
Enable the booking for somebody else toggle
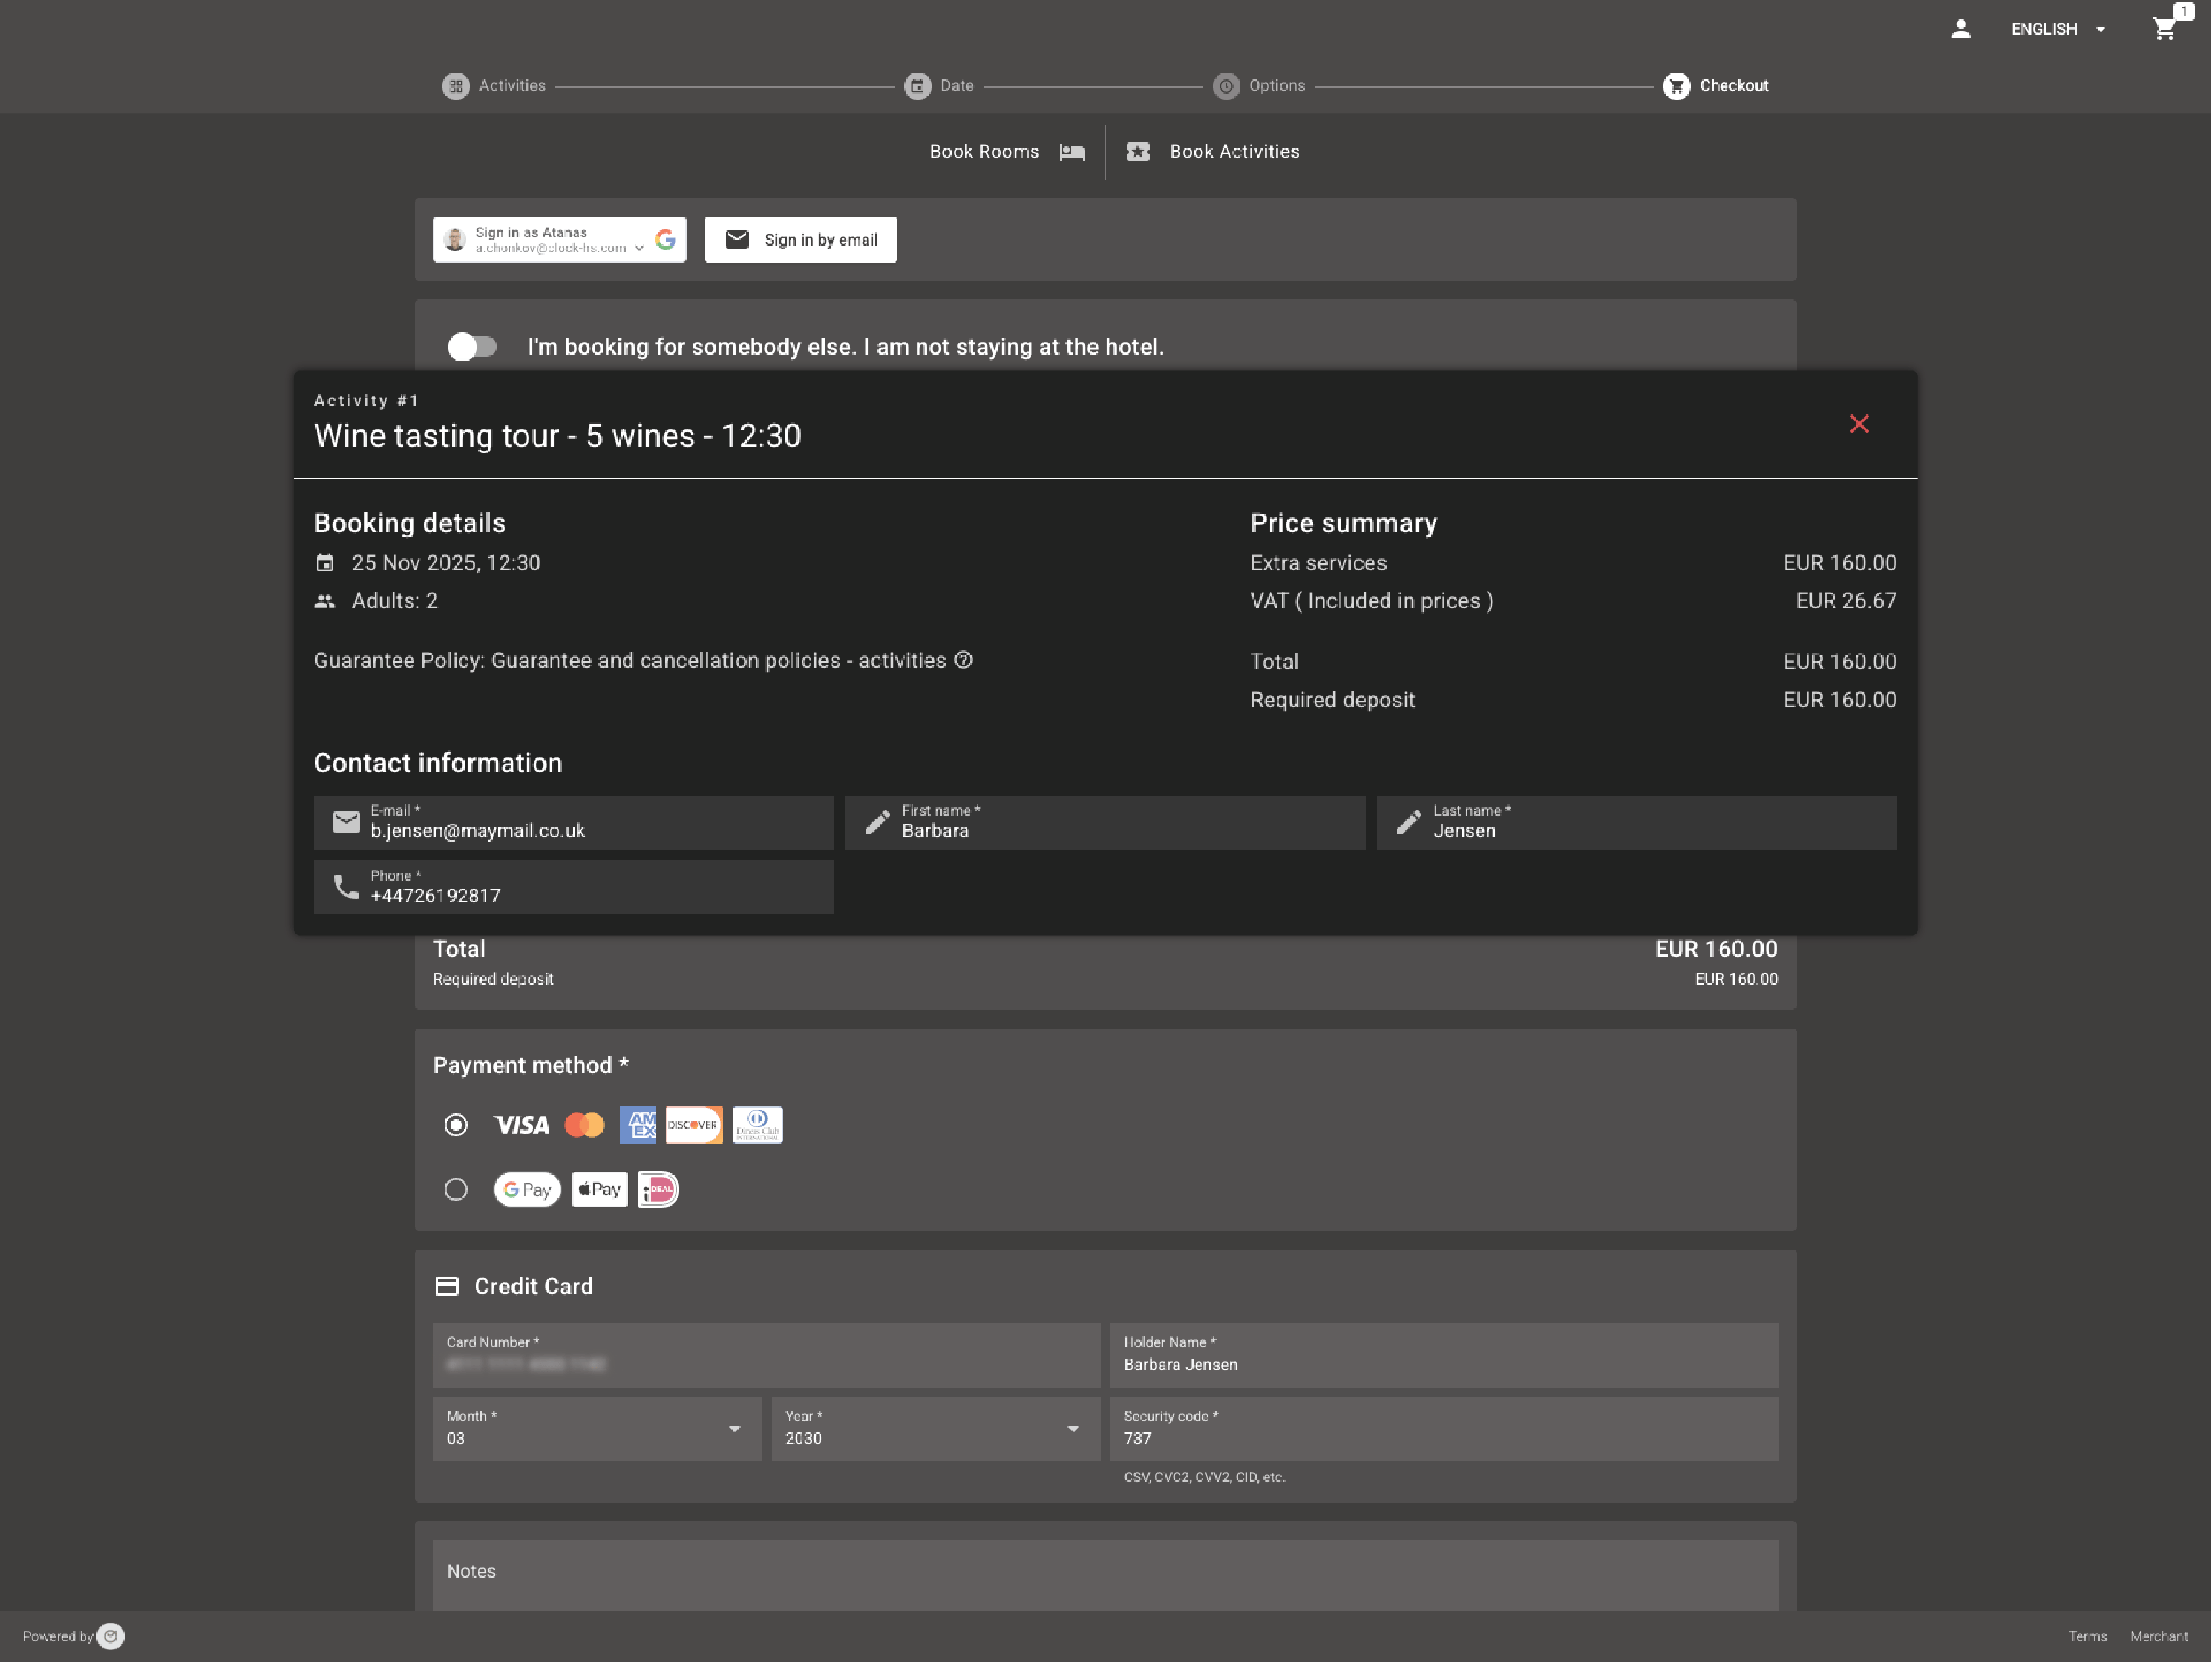(x=472, y=347)
